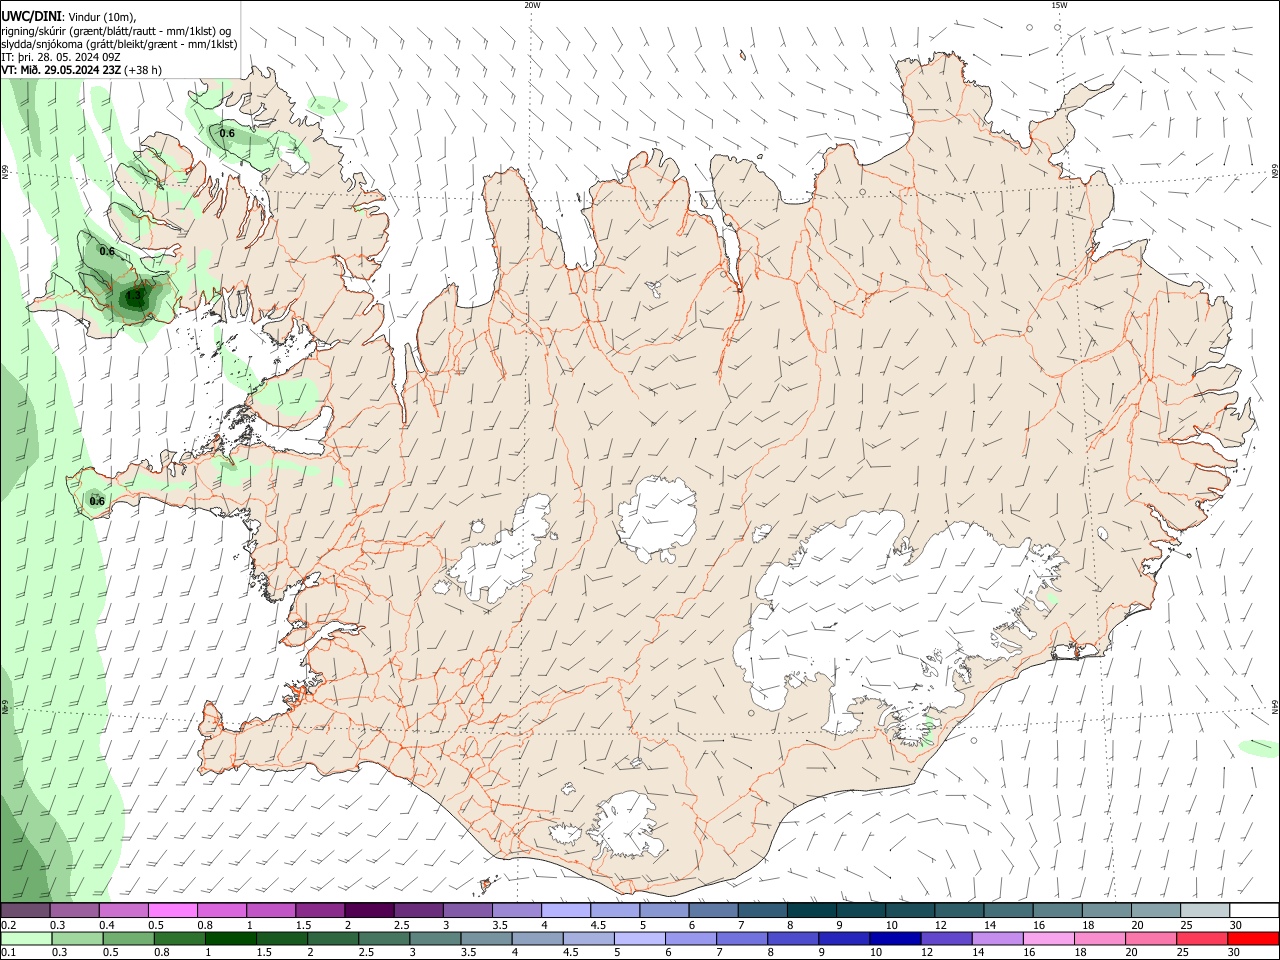Click the 'rigning/skúrir' legend description line
1280x960 pixels.
116,30
